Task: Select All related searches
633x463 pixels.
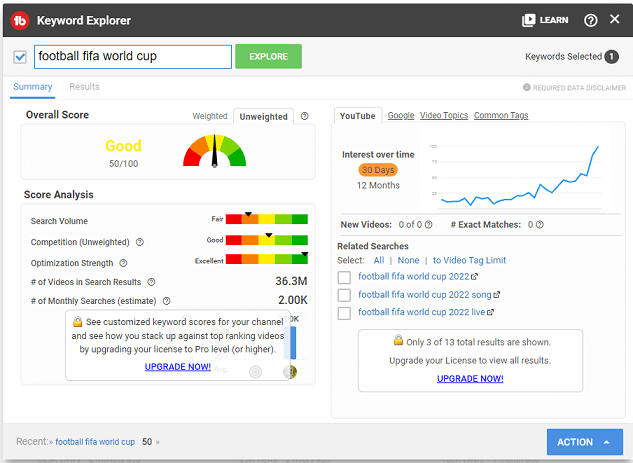Action: [379, 260]
